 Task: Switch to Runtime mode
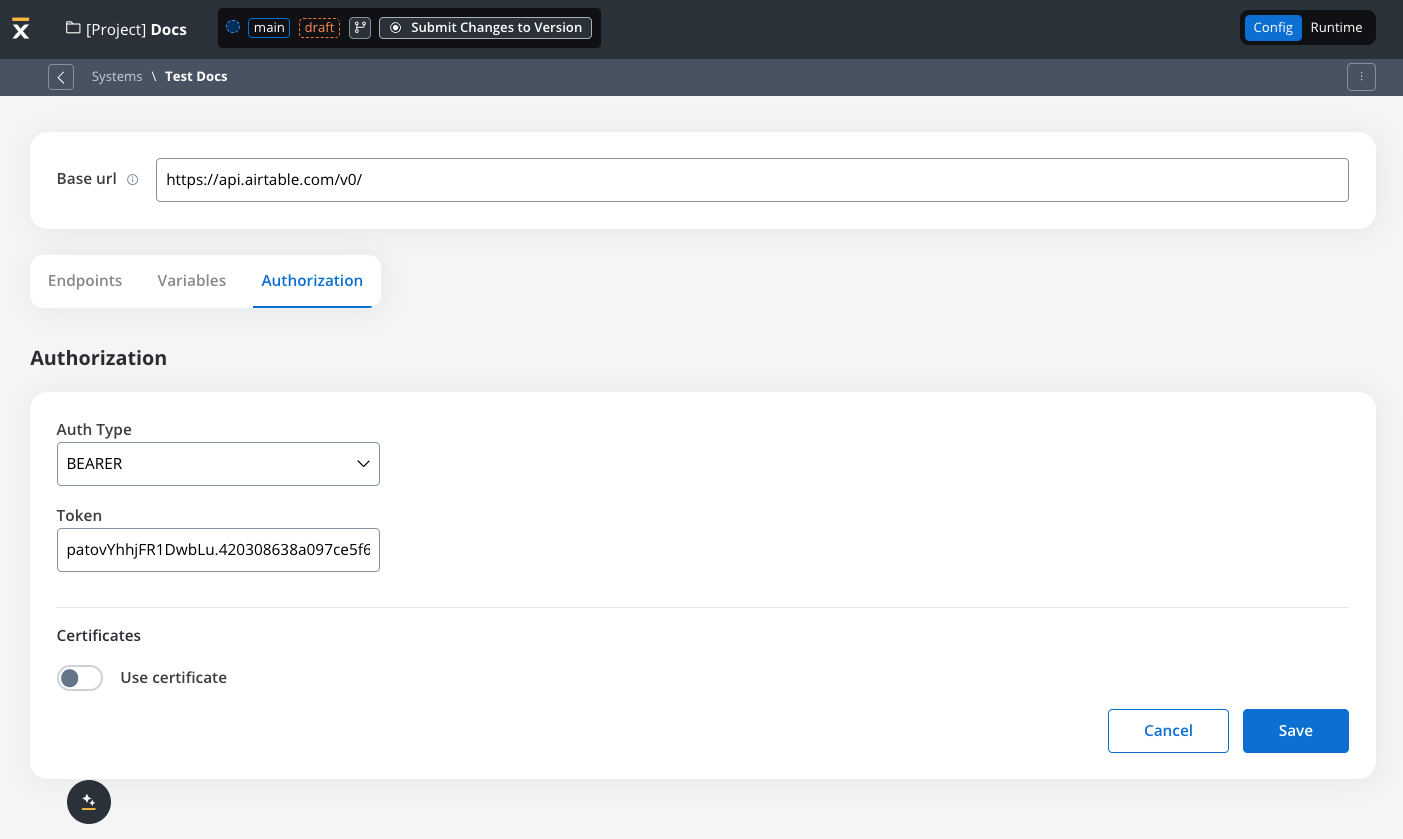tap(1336, 28)
